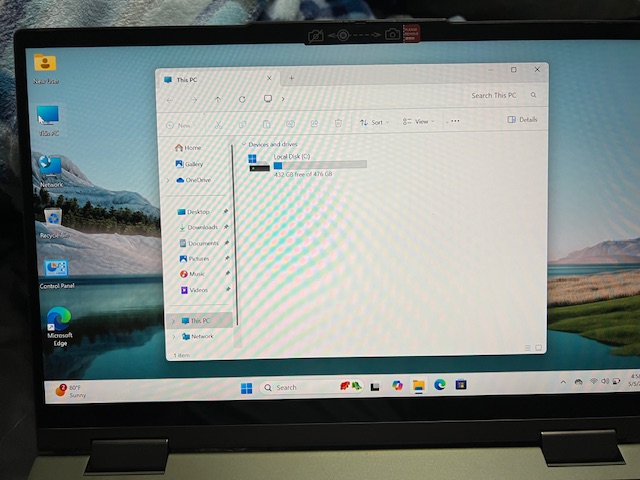Open Gallery in navigation pane

(189, 164)
